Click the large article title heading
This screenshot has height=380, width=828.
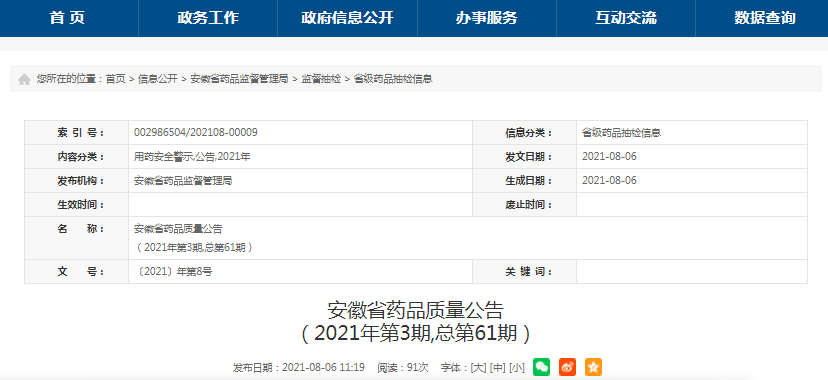415,321
